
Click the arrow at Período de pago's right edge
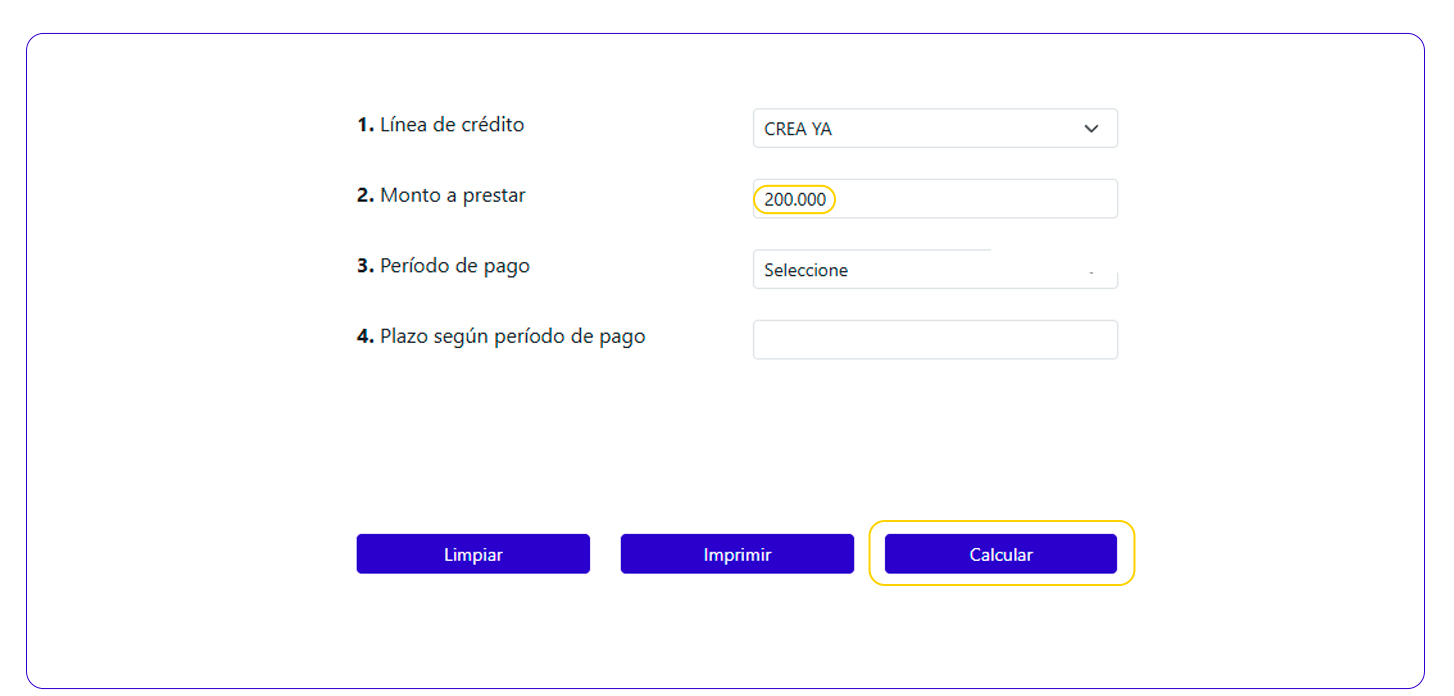pos(1091,271)
